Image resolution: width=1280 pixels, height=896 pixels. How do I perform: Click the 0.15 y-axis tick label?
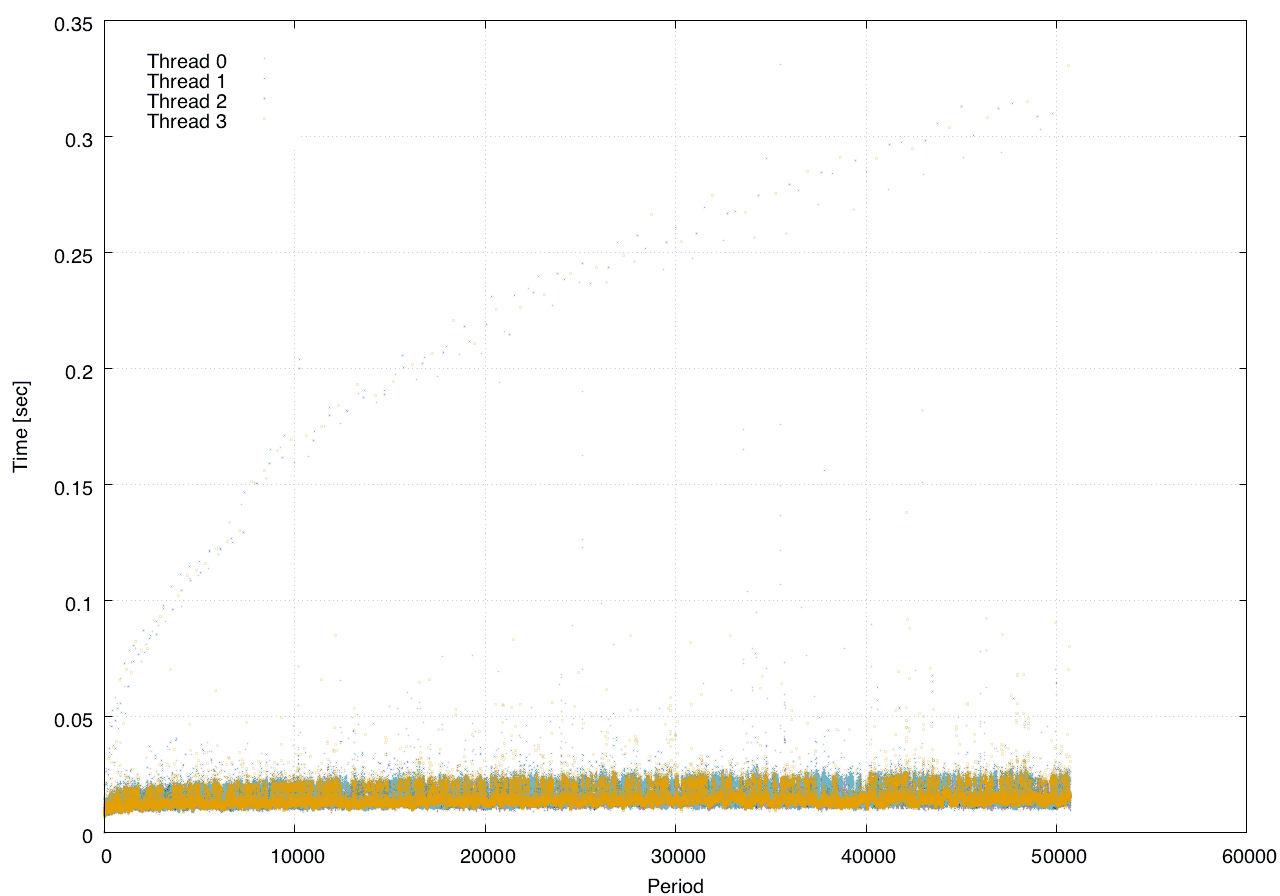click(x=72, y=486)
